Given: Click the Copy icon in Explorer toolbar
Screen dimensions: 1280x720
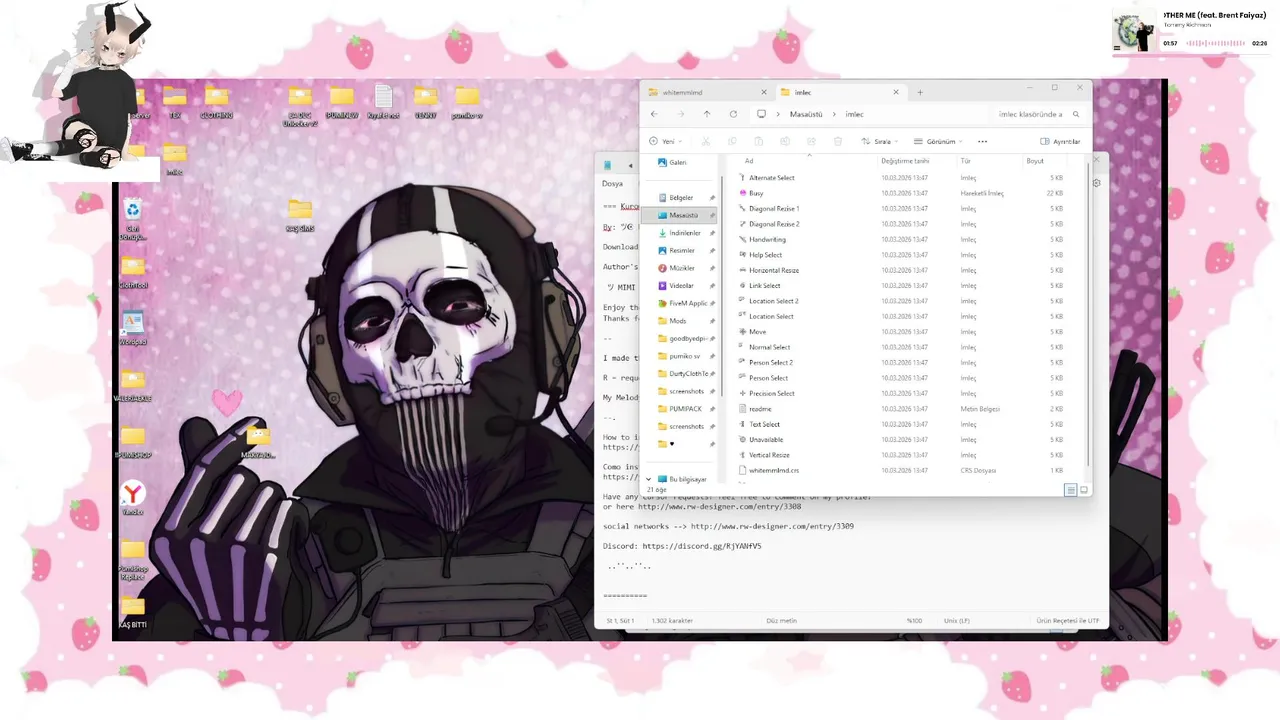Looking at the screenshot, I should (x=732, y=141).
